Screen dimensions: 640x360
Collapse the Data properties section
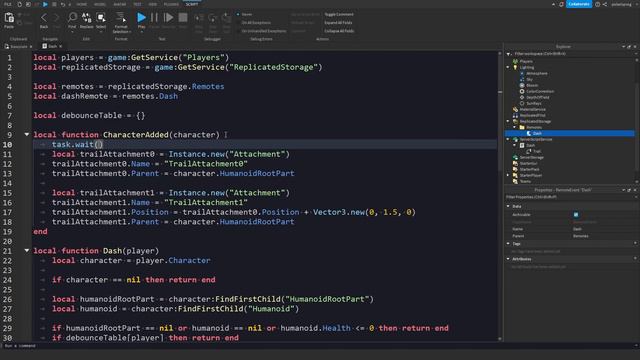pos(509,207)
